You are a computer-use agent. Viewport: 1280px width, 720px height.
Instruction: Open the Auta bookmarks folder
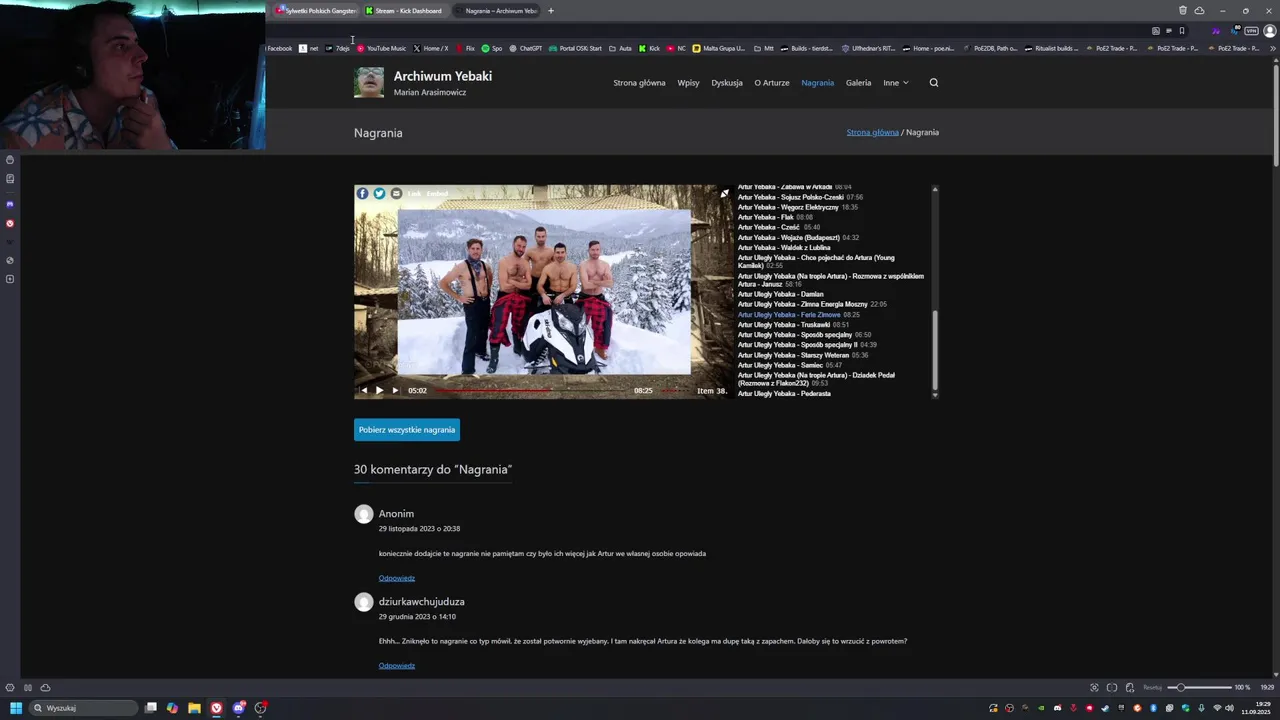coord(620,48)
